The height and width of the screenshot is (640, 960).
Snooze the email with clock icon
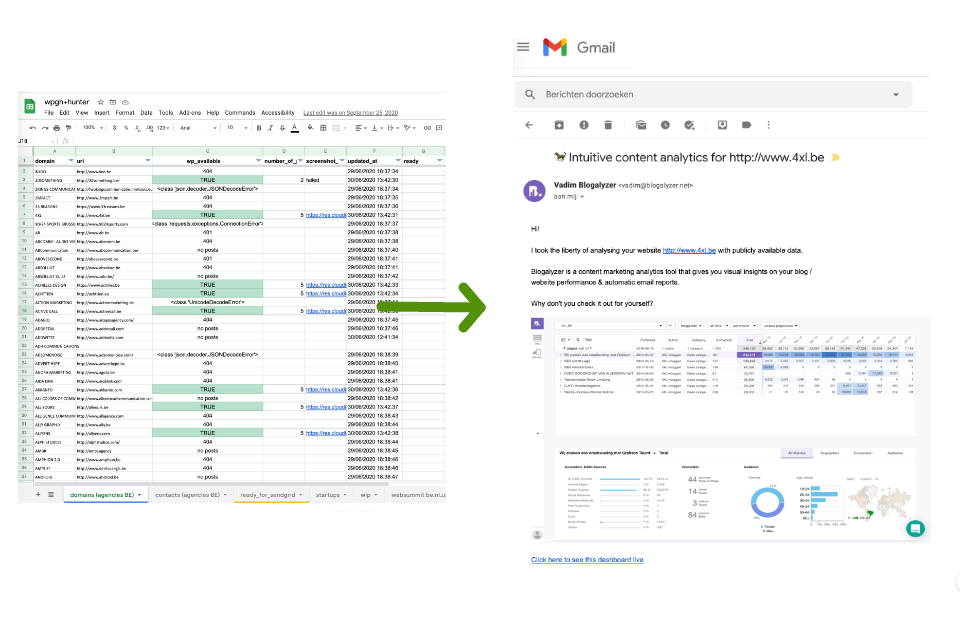pyautogui.click(x=665, y=125)
